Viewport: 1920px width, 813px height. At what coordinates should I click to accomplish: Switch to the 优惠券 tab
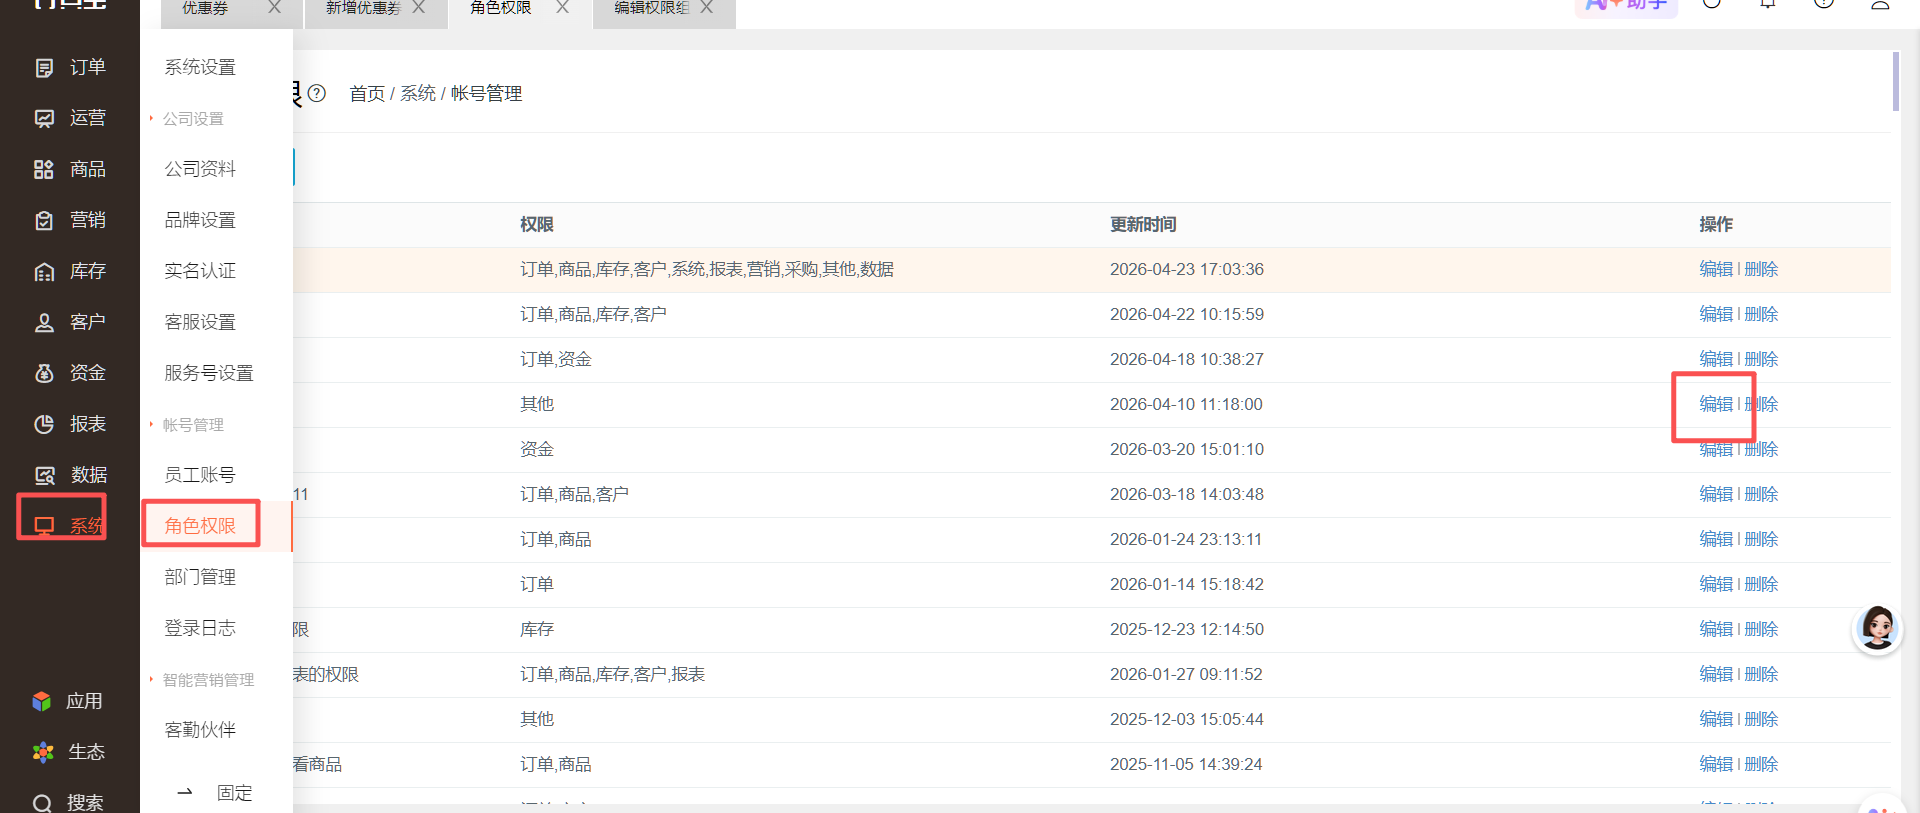205,8
